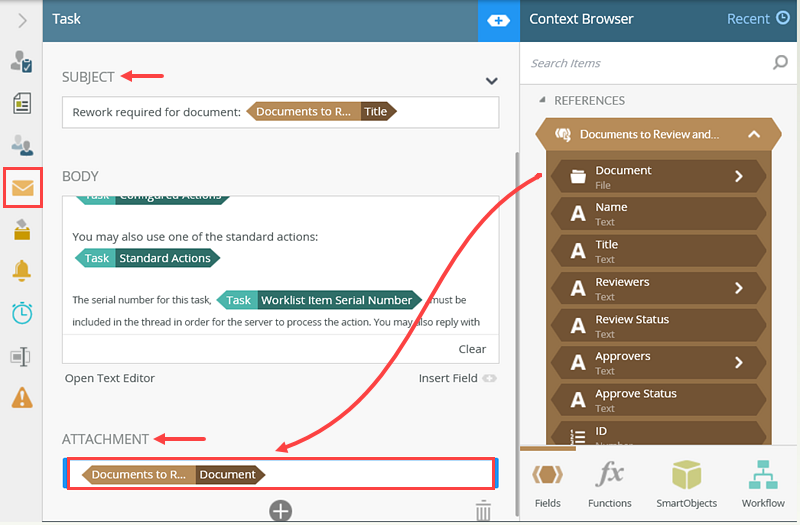Select the Task Standard Actions token

[x=147, y=258]
